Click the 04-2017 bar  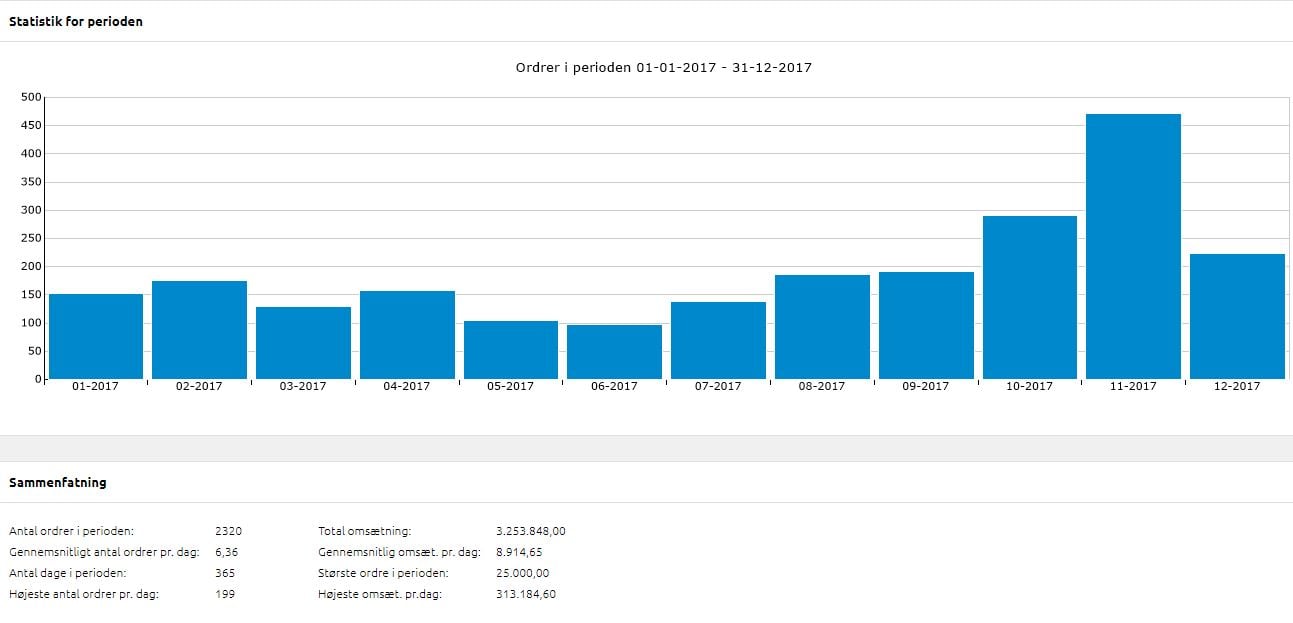point(407,335)
